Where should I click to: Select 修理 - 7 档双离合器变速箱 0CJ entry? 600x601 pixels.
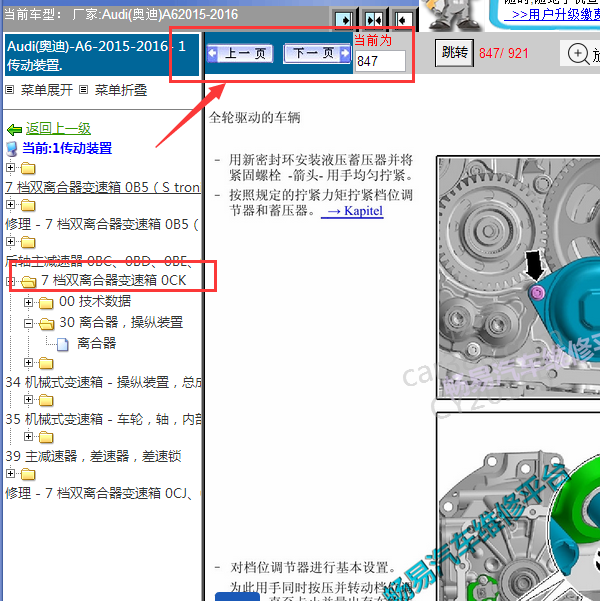pos(101,493)
